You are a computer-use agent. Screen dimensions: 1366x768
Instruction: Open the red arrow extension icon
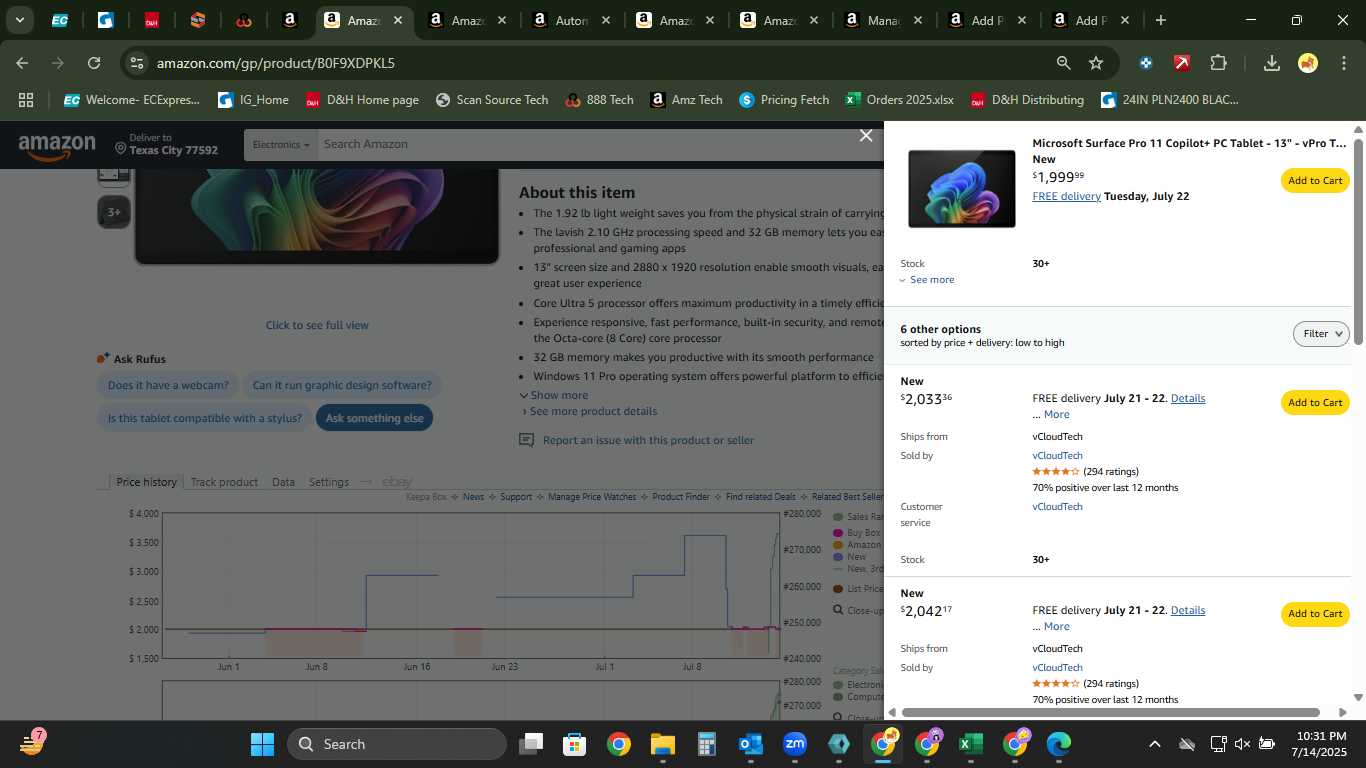point(1182,63)
